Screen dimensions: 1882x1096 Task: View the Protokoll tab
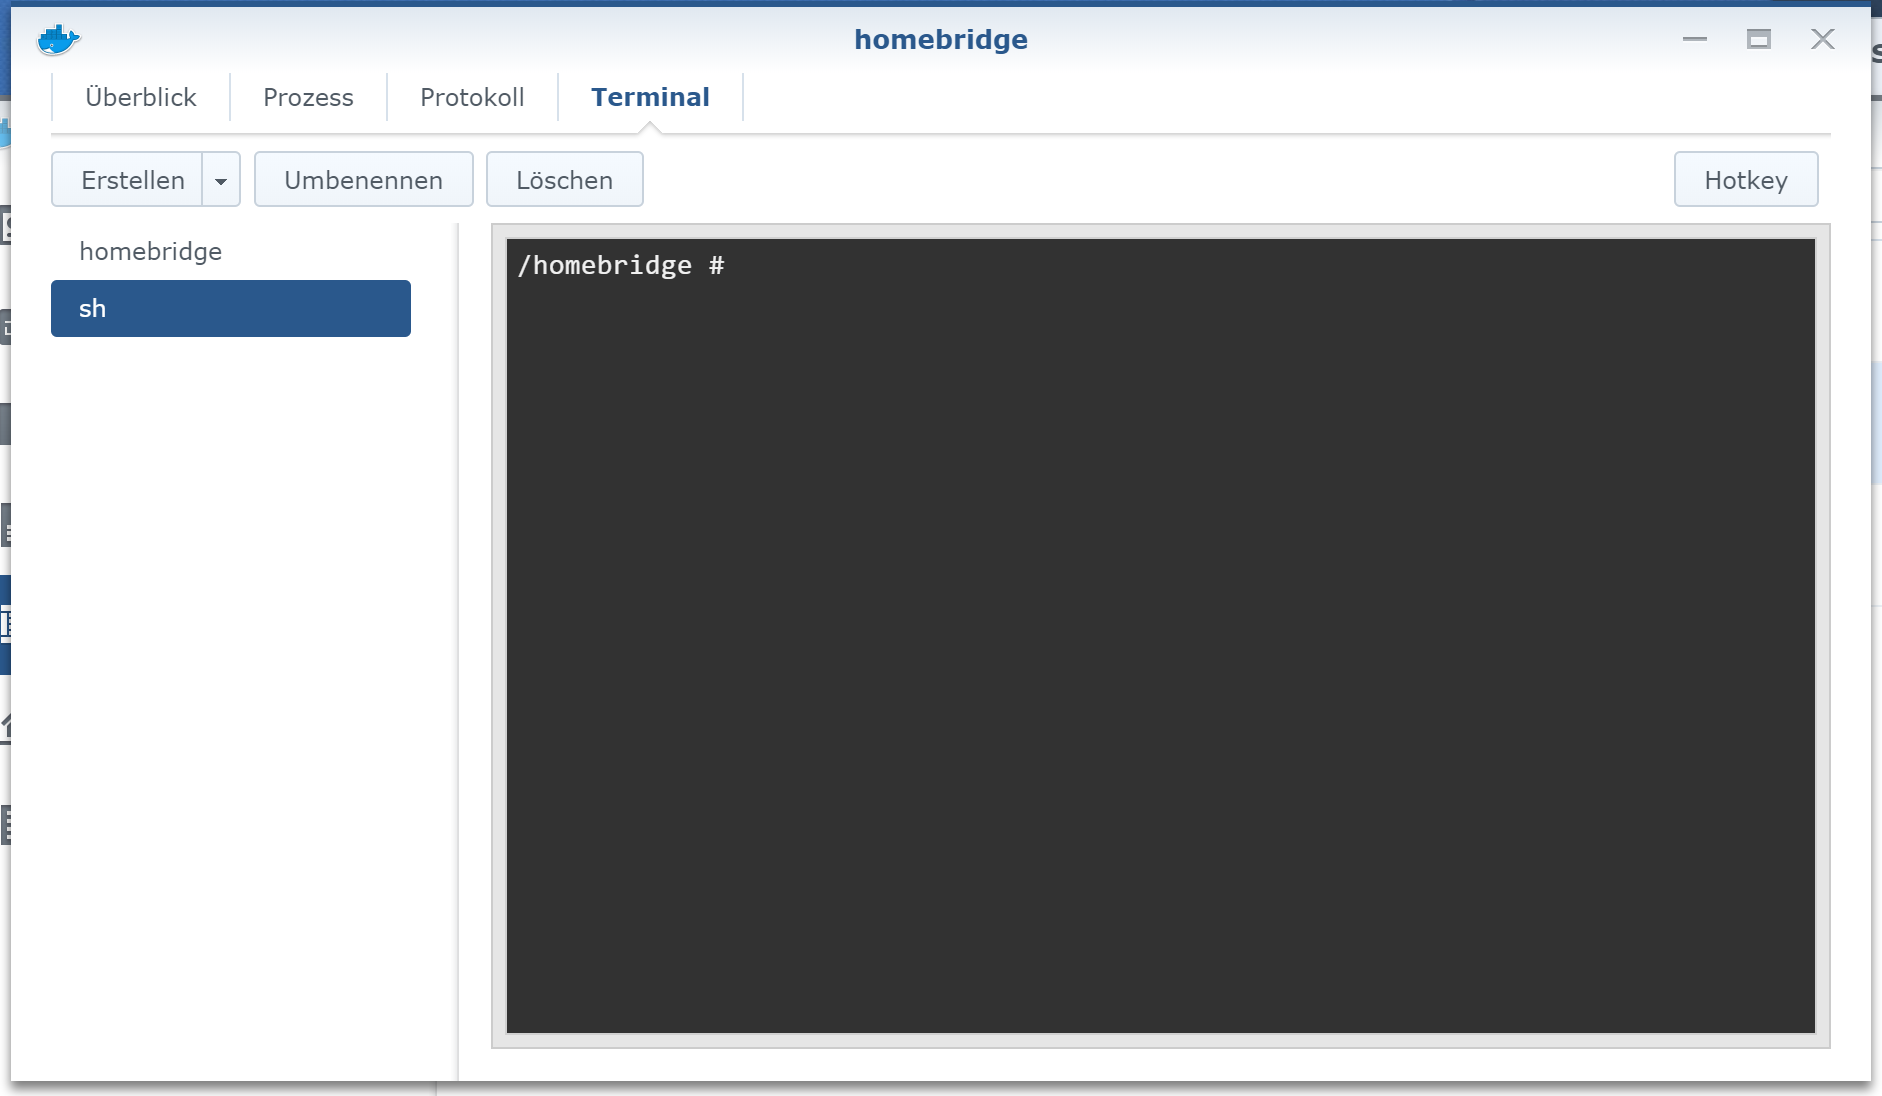coord(472,97)
